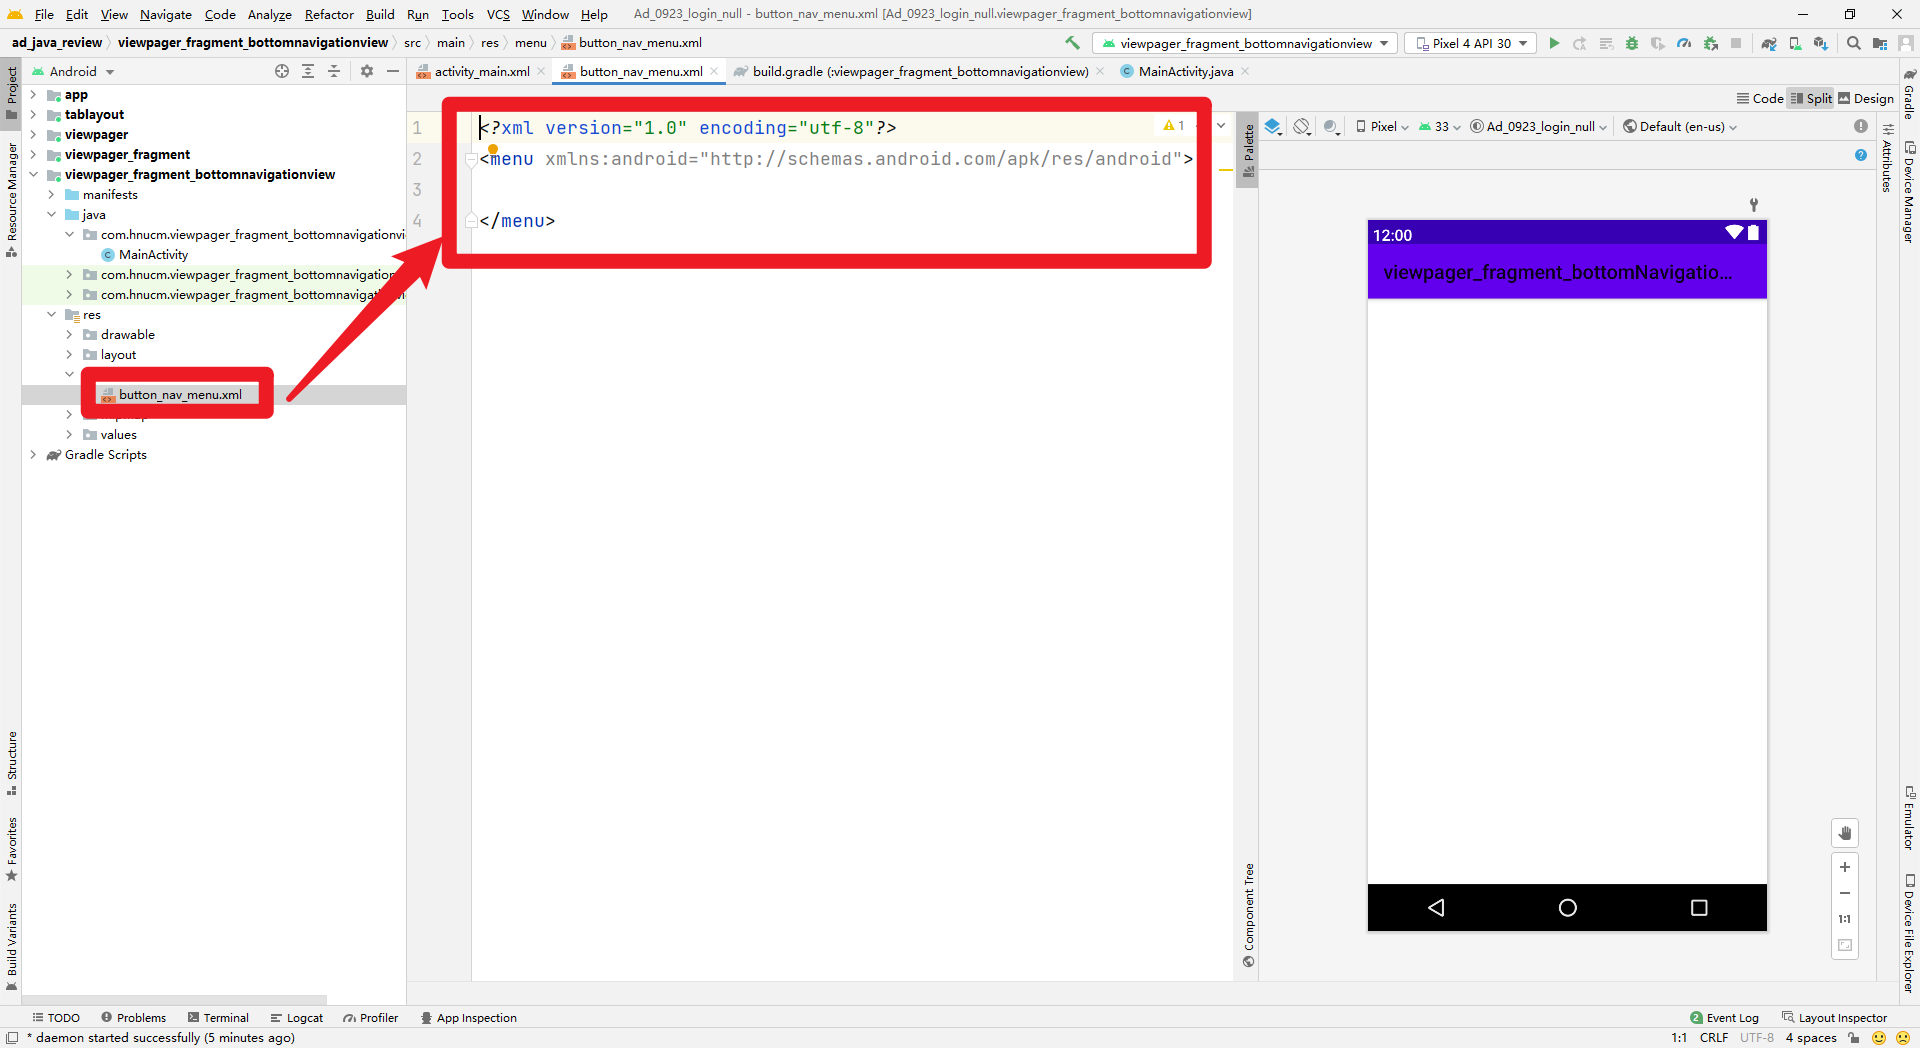This screenshot has width=1920, height=1048.
Task: Select the Pan hand tool in preview
Action: pyautogui.click(x=1845, y=833)
